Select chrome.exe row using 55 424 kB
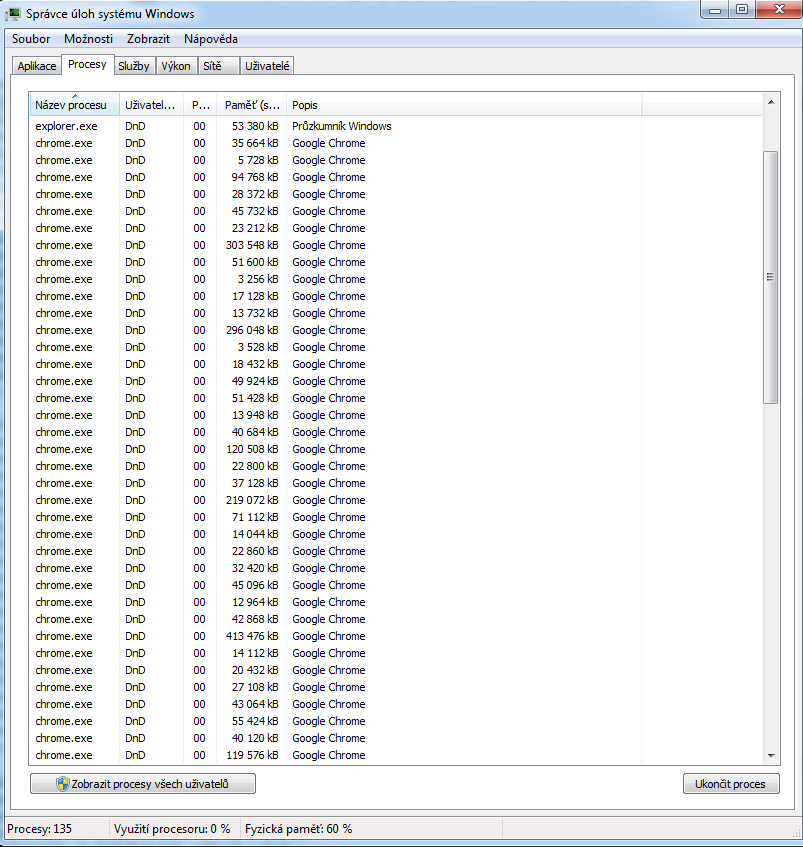 336,722
